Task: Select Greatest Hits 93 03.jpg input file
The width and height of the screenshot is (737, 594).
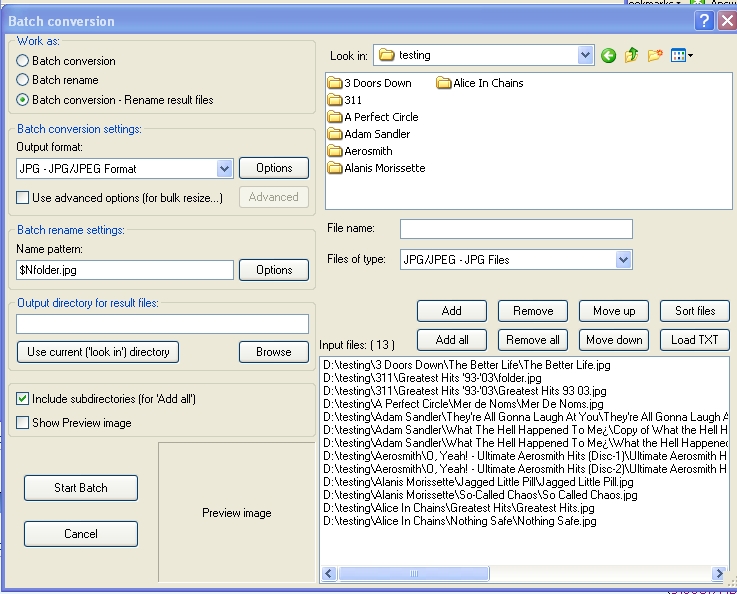Action: tap(464, 391)
